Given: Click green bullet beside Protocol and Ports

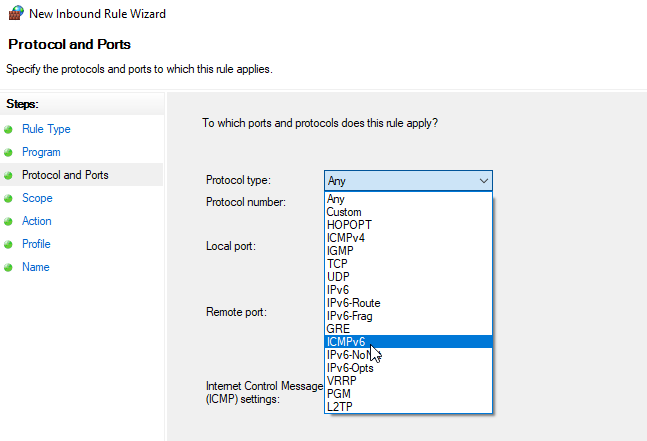Looking at the screenshot, I should click(x=9, y=176).
